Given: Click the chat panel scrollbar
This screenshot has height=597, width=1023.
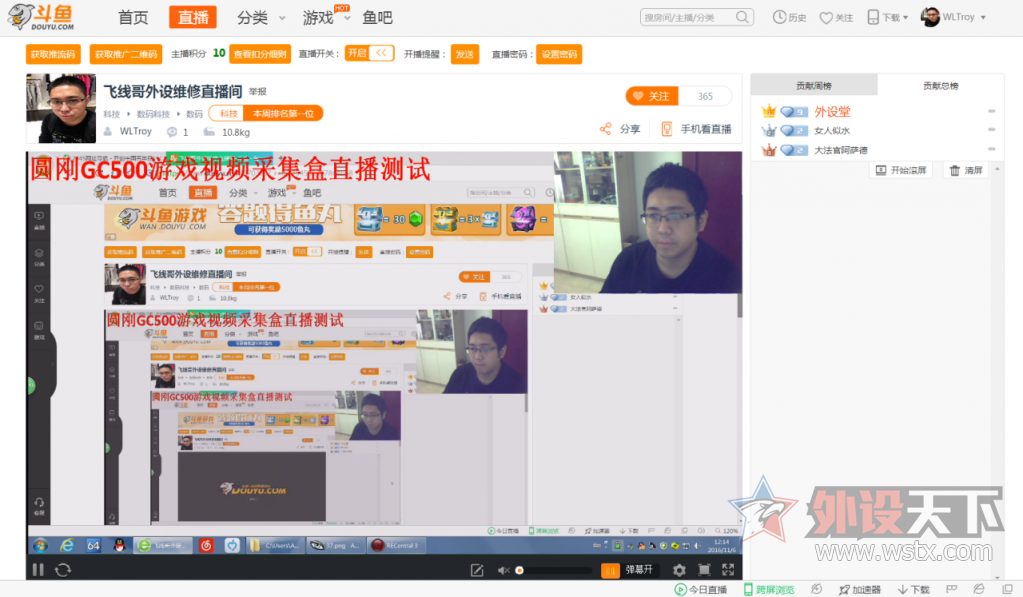Looking at the screenshot, I should [998, 372].
